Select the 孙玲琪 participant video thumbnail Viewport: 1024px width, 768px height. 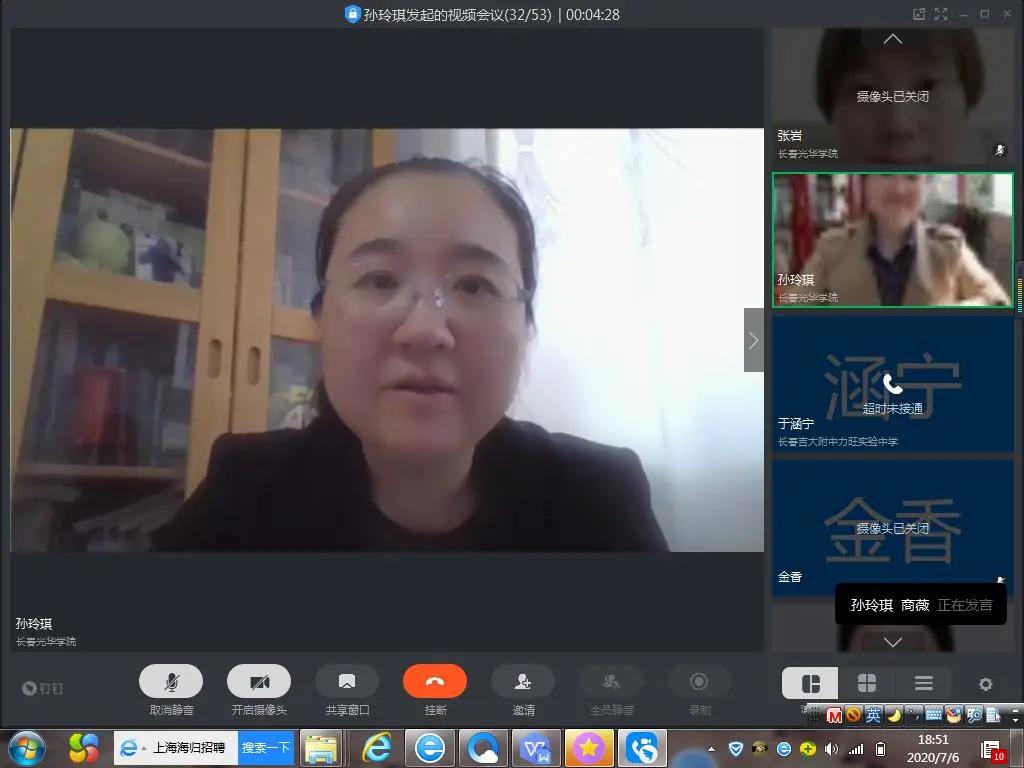point(892,240)
